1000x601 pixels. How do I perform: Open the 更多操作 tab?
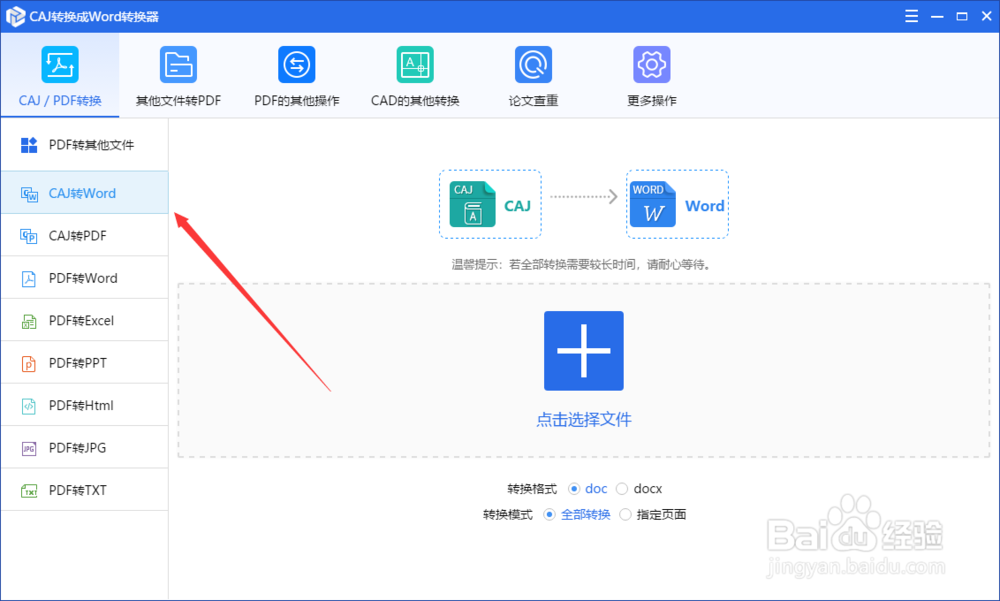pyautogui.click(x=652, y=75)
